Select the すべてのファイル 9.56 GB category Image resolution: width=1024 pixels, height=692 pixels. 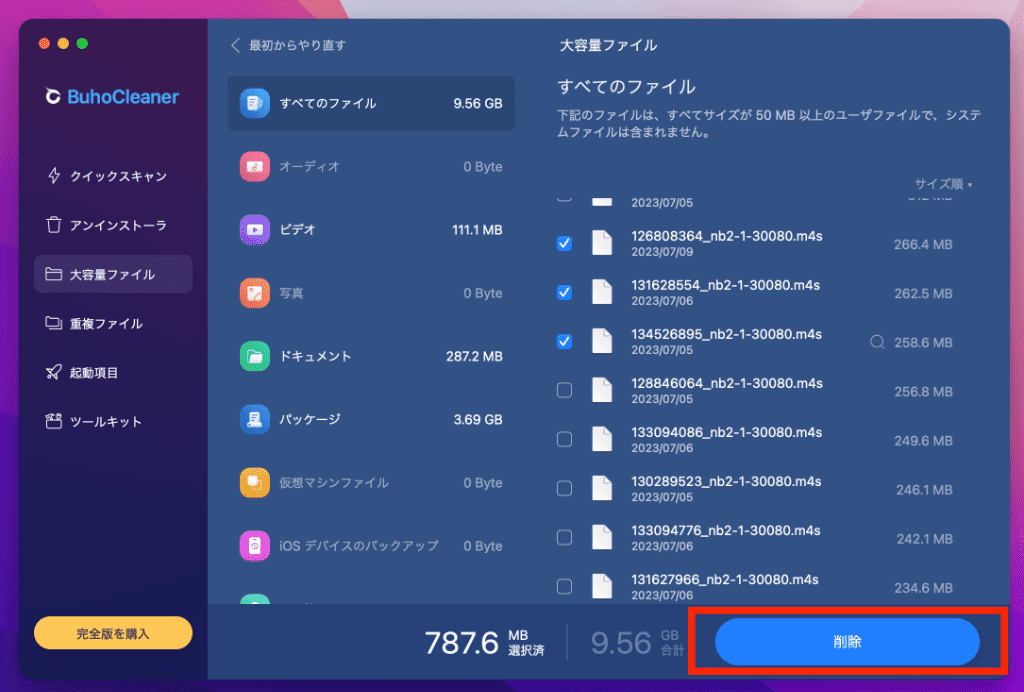(371, 103)
